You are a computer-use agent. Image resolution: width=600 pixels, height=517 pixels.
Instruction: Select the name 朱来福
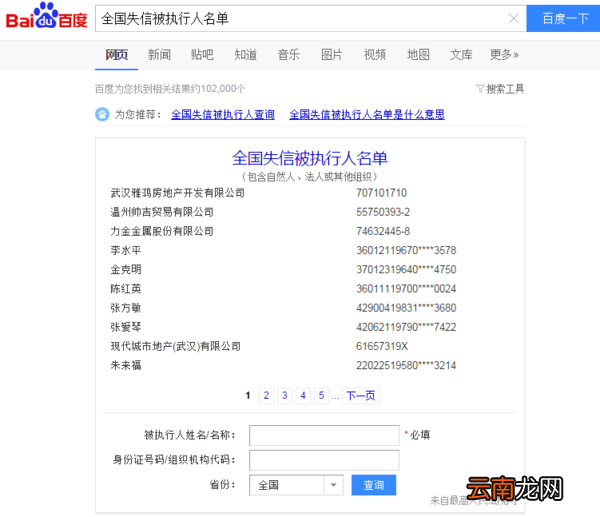(126, 365)
